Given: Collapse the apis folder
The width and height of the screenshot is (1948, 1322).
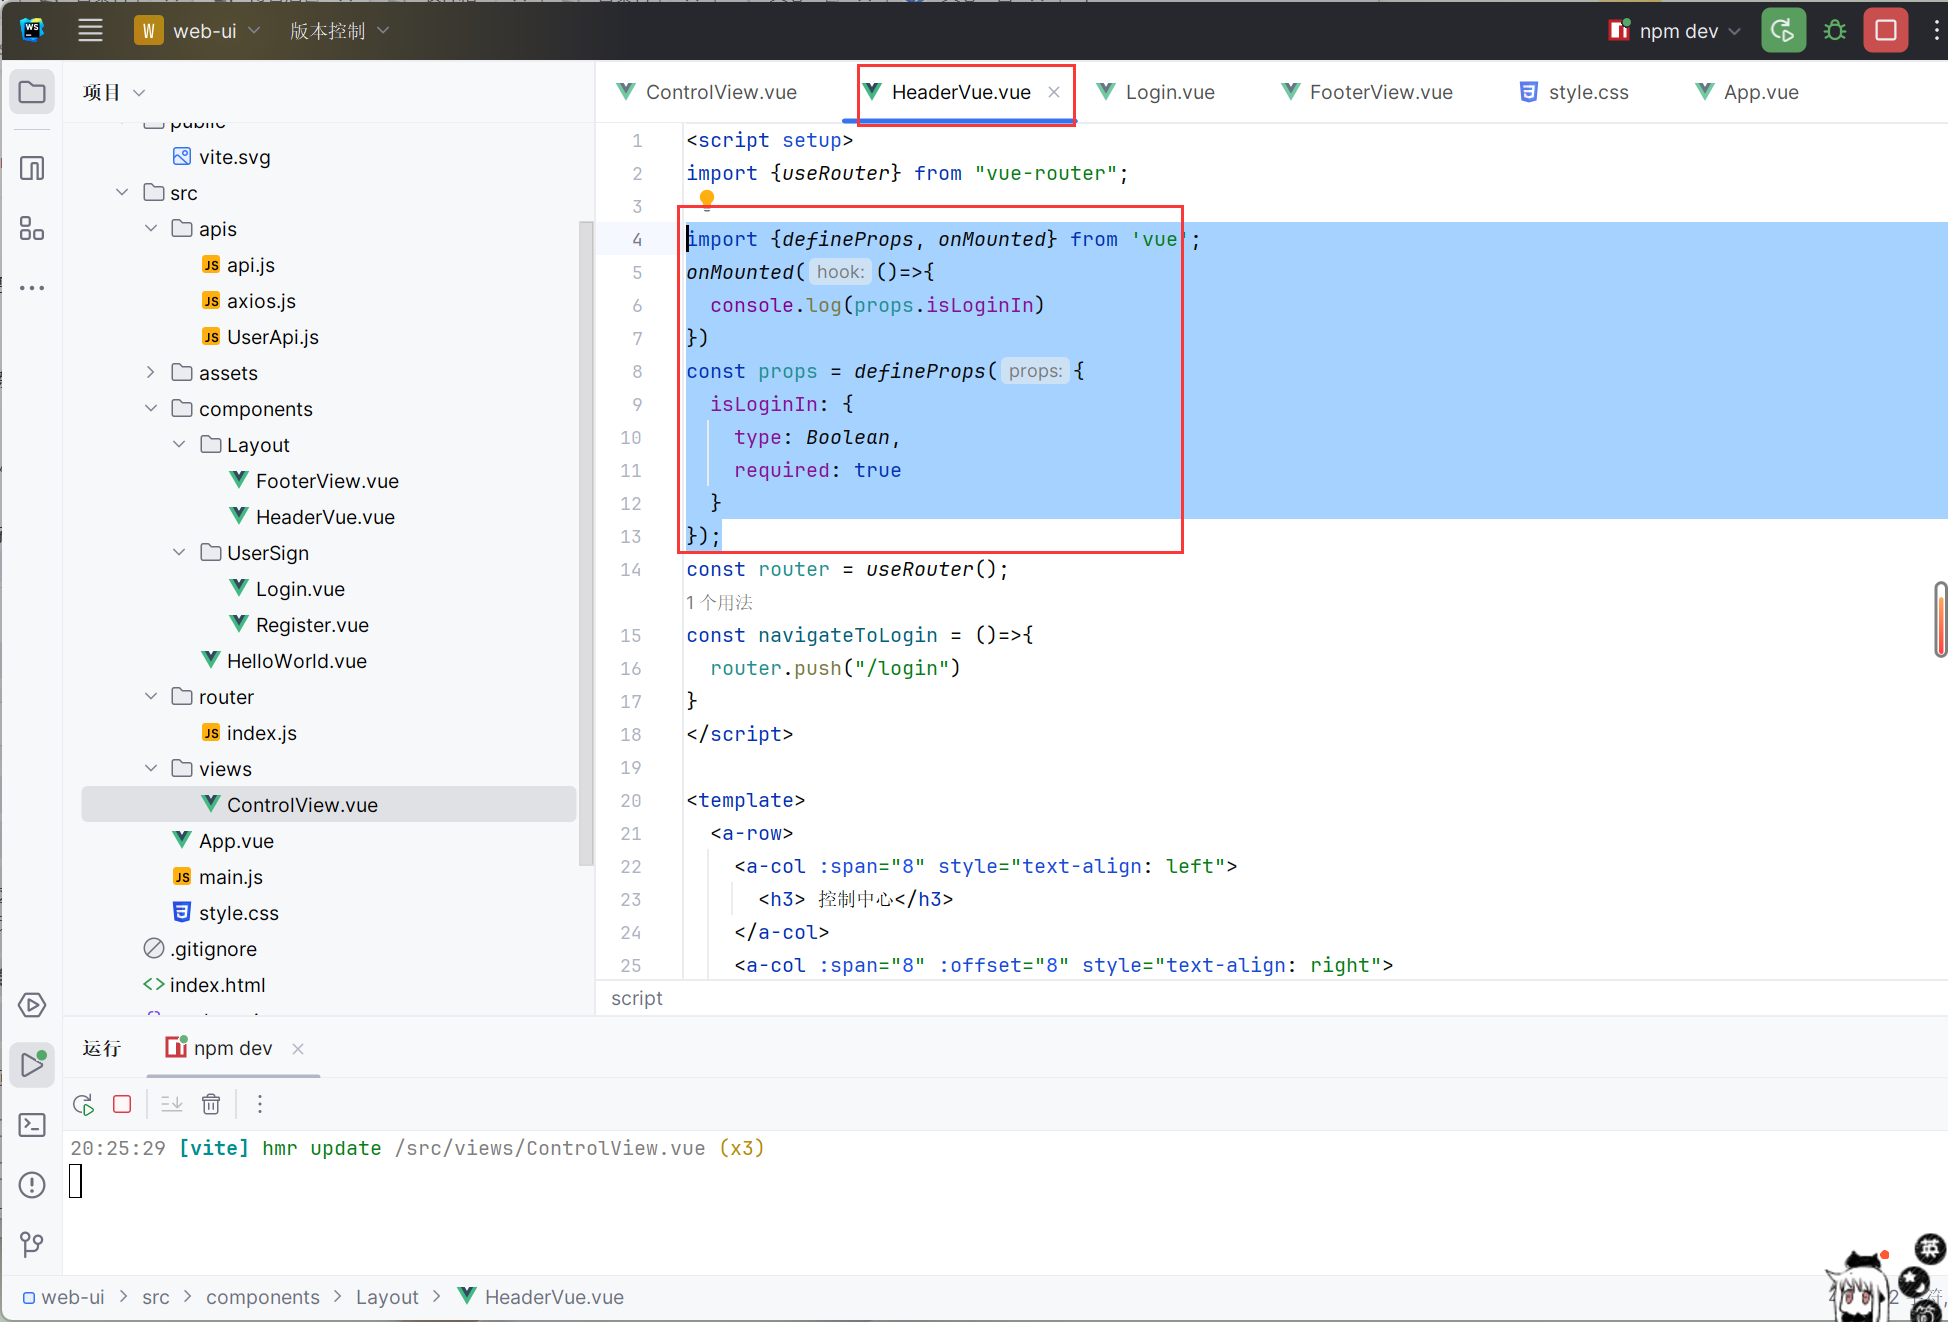Looking at the screenshot, I should (151, 228).
